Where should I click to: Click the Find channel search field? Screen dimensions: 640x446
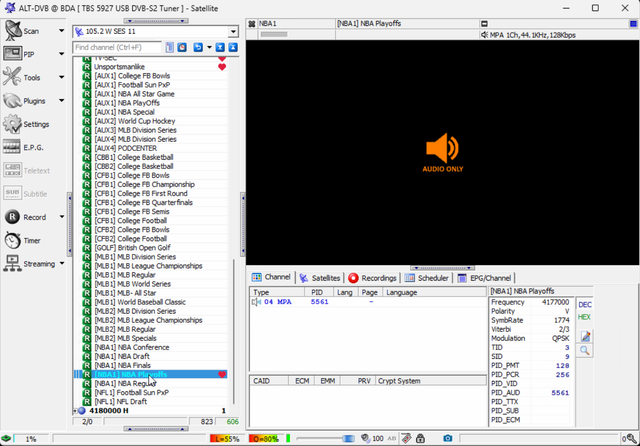[118, 47]
